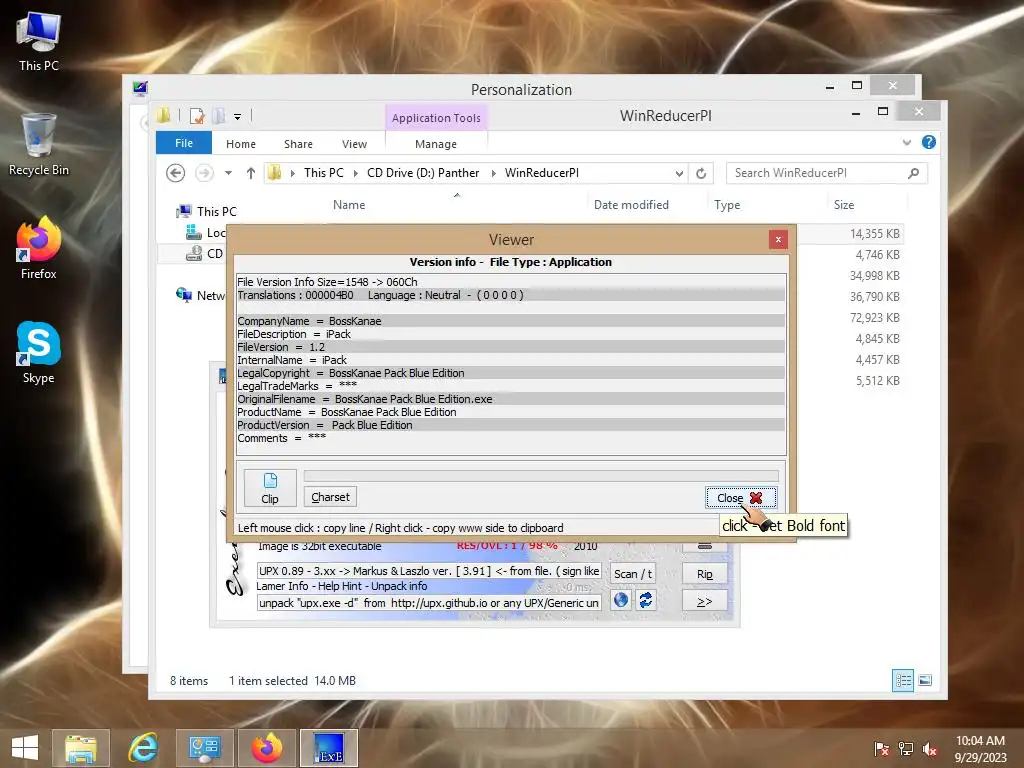Open the Windows Start button
The width and height of the screenshot is (1024, 768).
pos(25,748)
